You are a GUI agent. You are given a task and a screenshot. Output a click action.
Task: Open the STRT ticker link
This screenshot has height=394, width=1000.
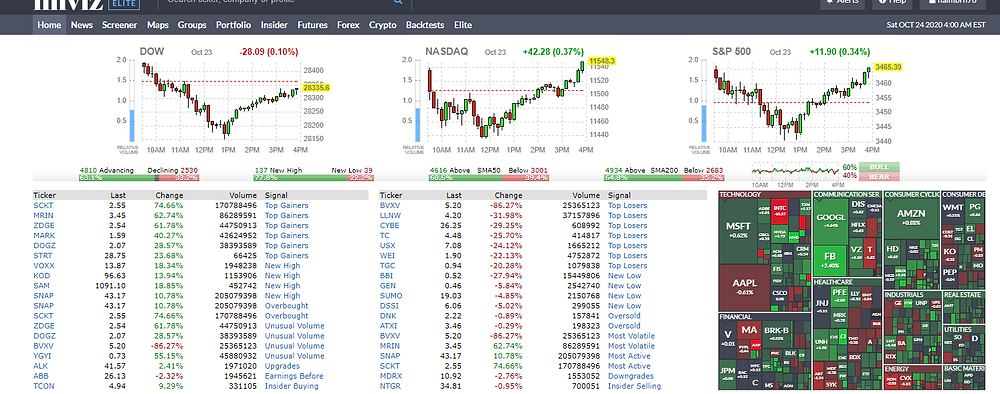(x=43, y=256)
